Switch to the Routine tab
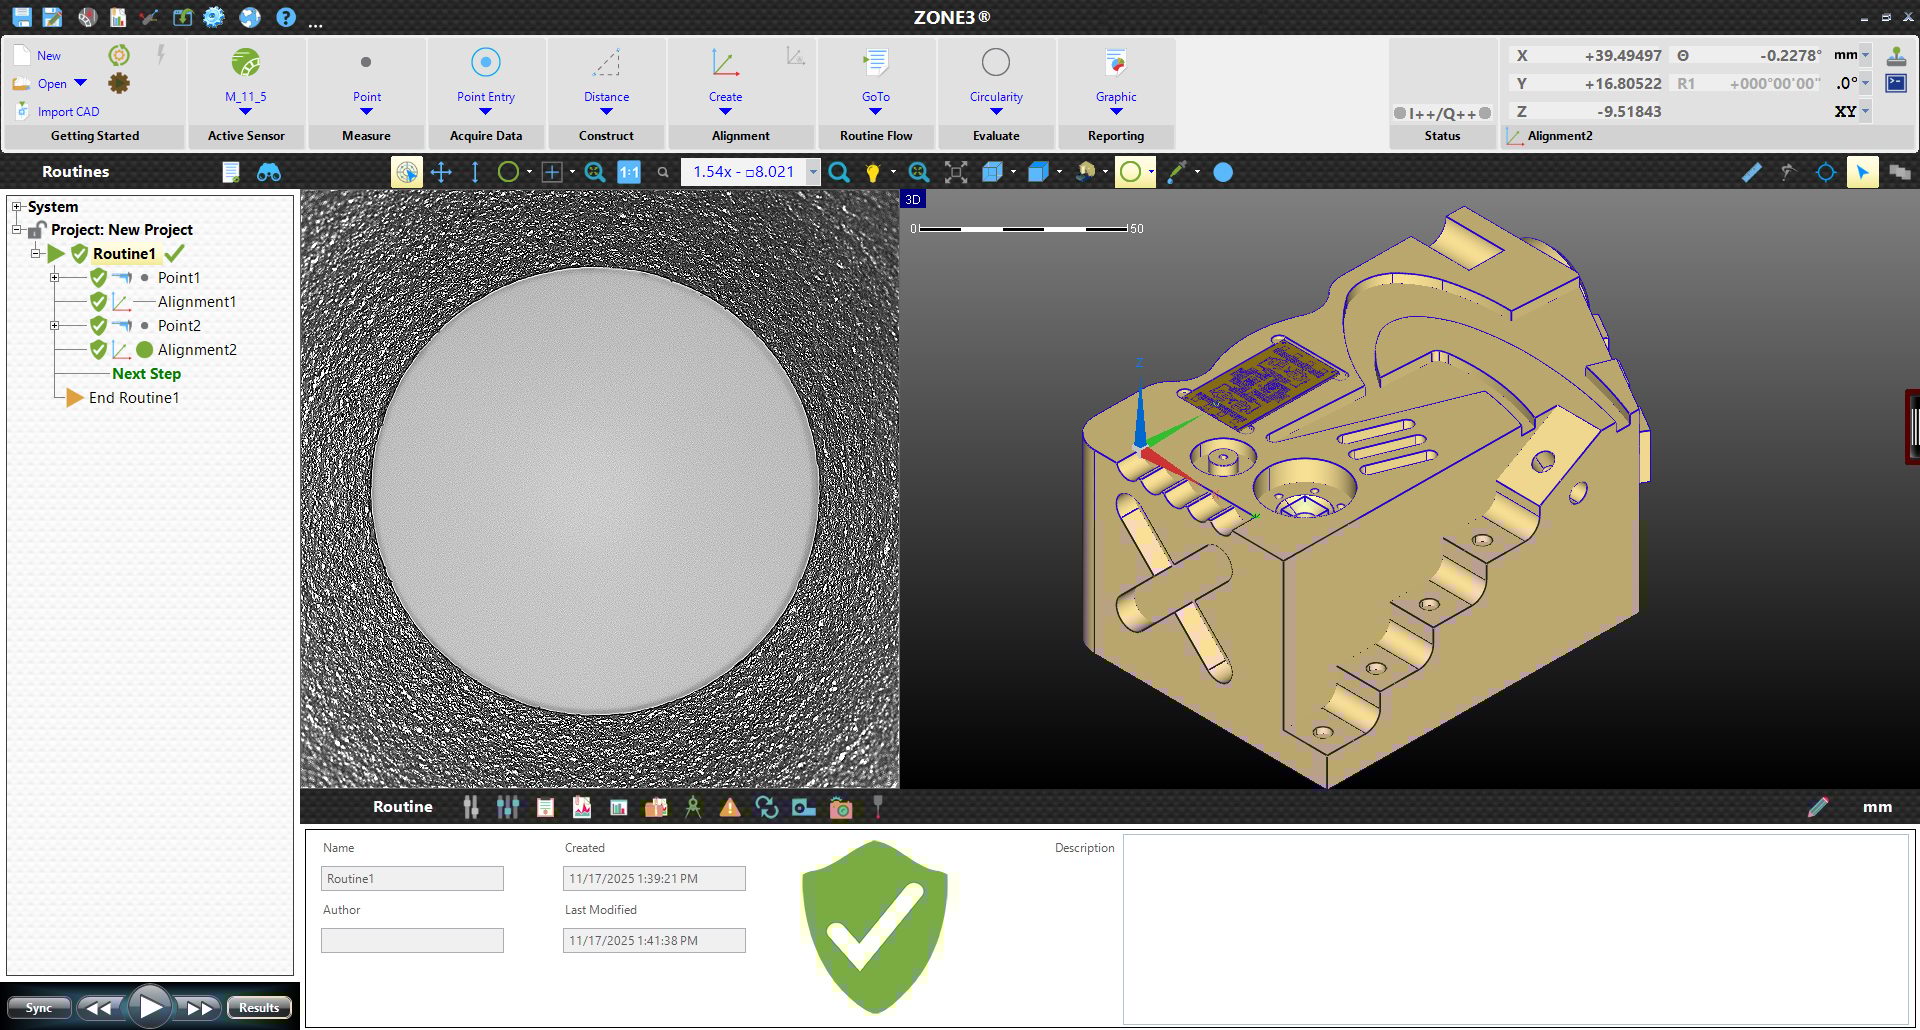The height and width of the screenshot is (1030, 1920). click(x=402, y=806)
